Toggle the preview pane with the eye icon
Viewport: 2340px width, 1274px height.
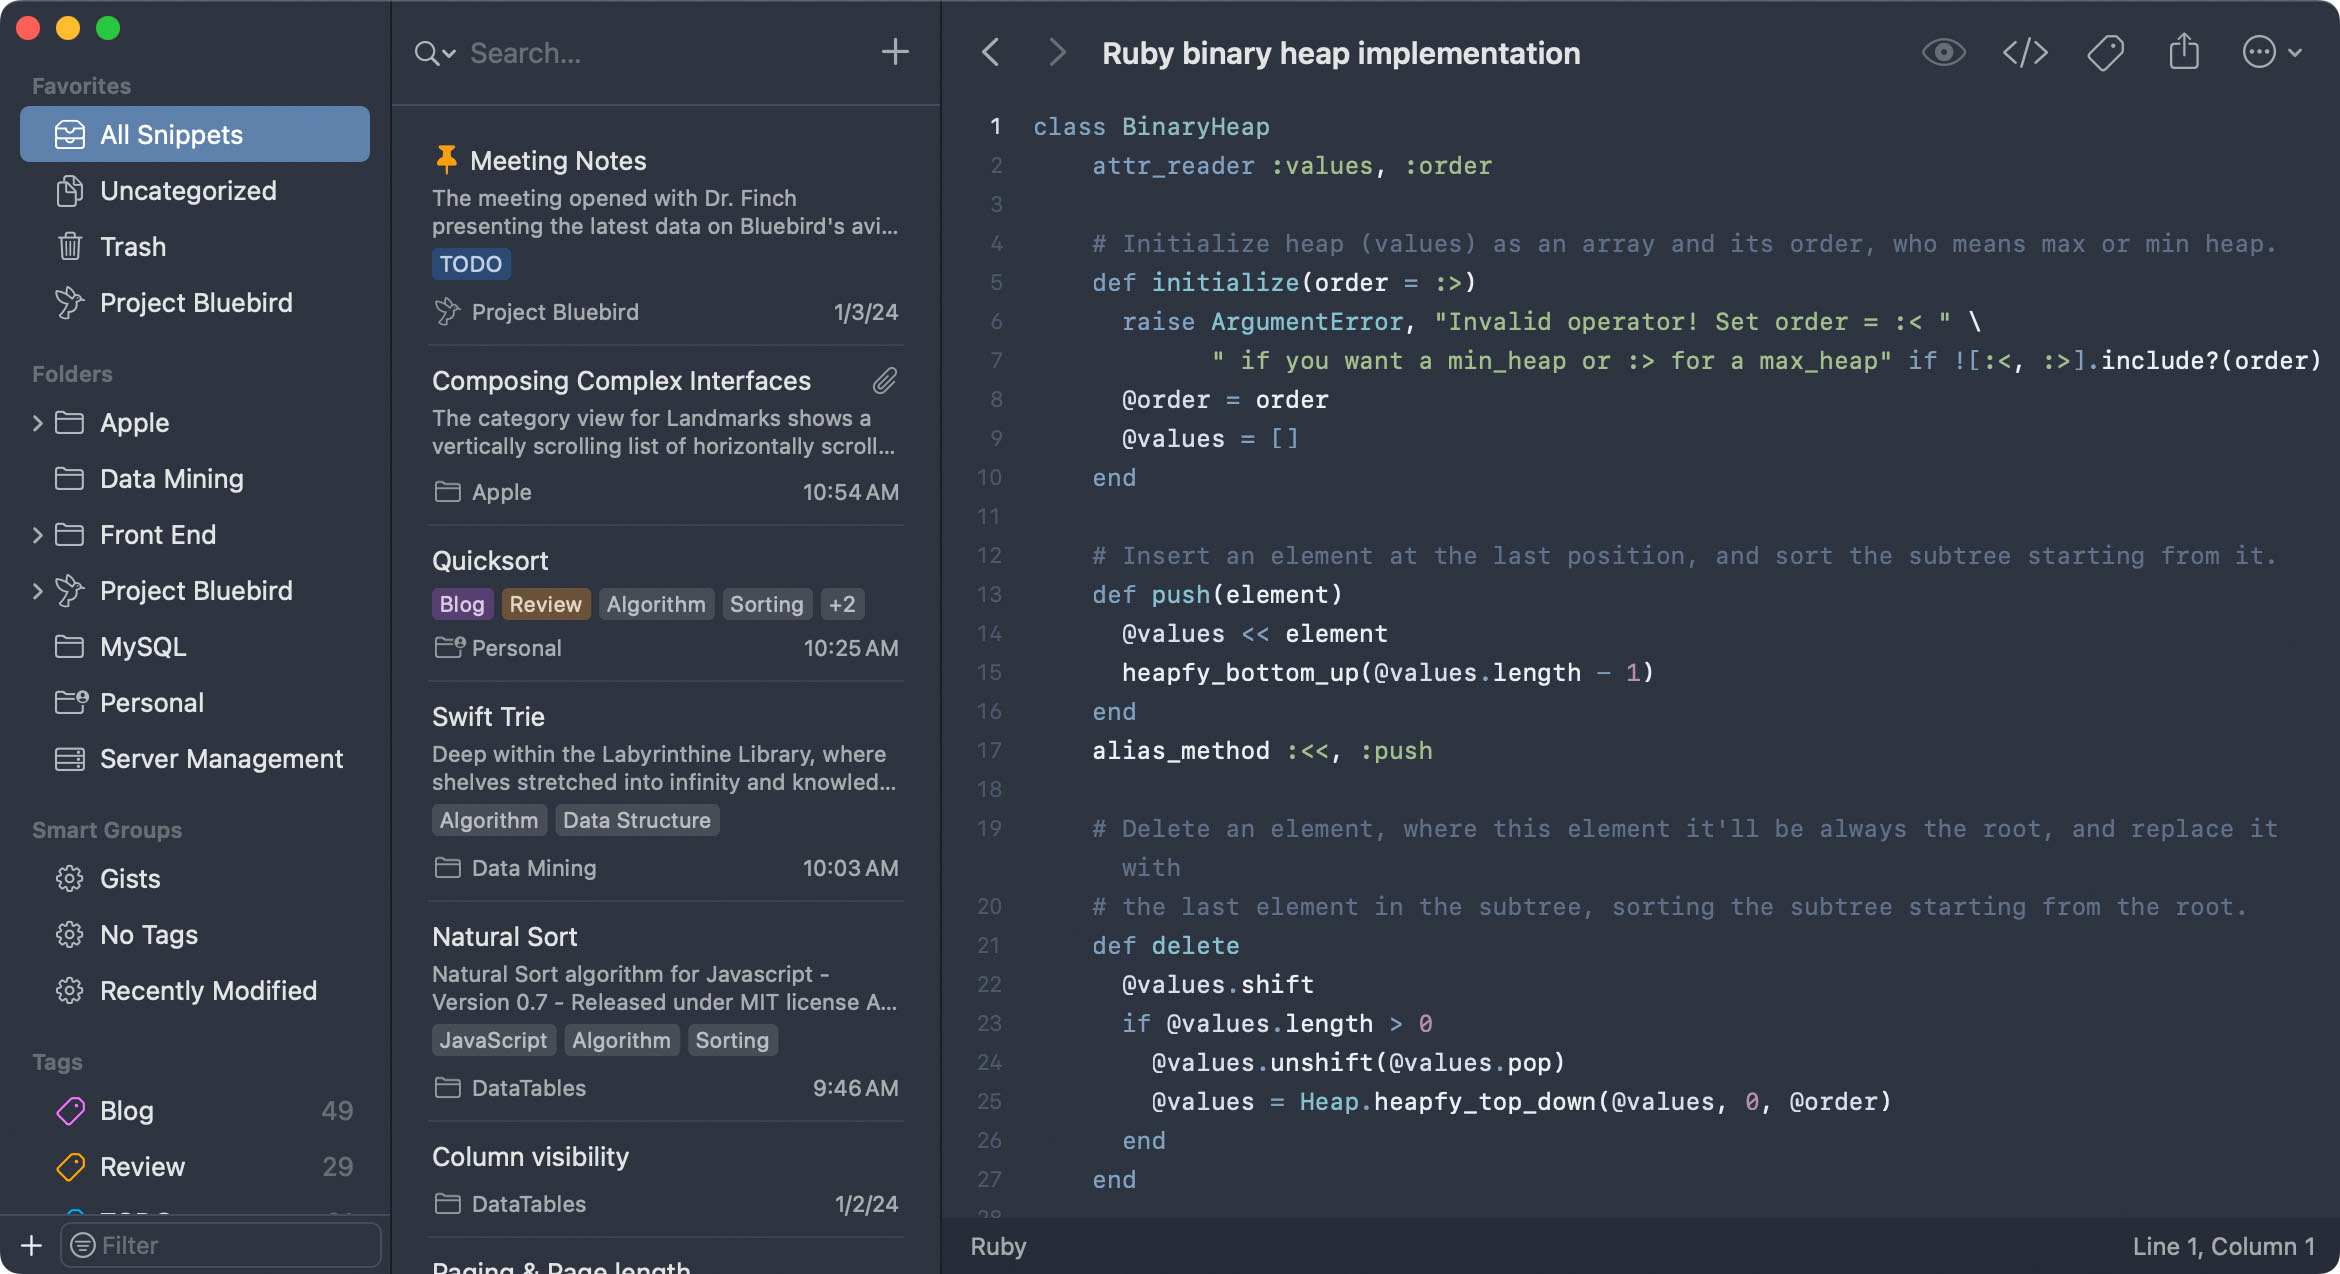point(1943,52)
